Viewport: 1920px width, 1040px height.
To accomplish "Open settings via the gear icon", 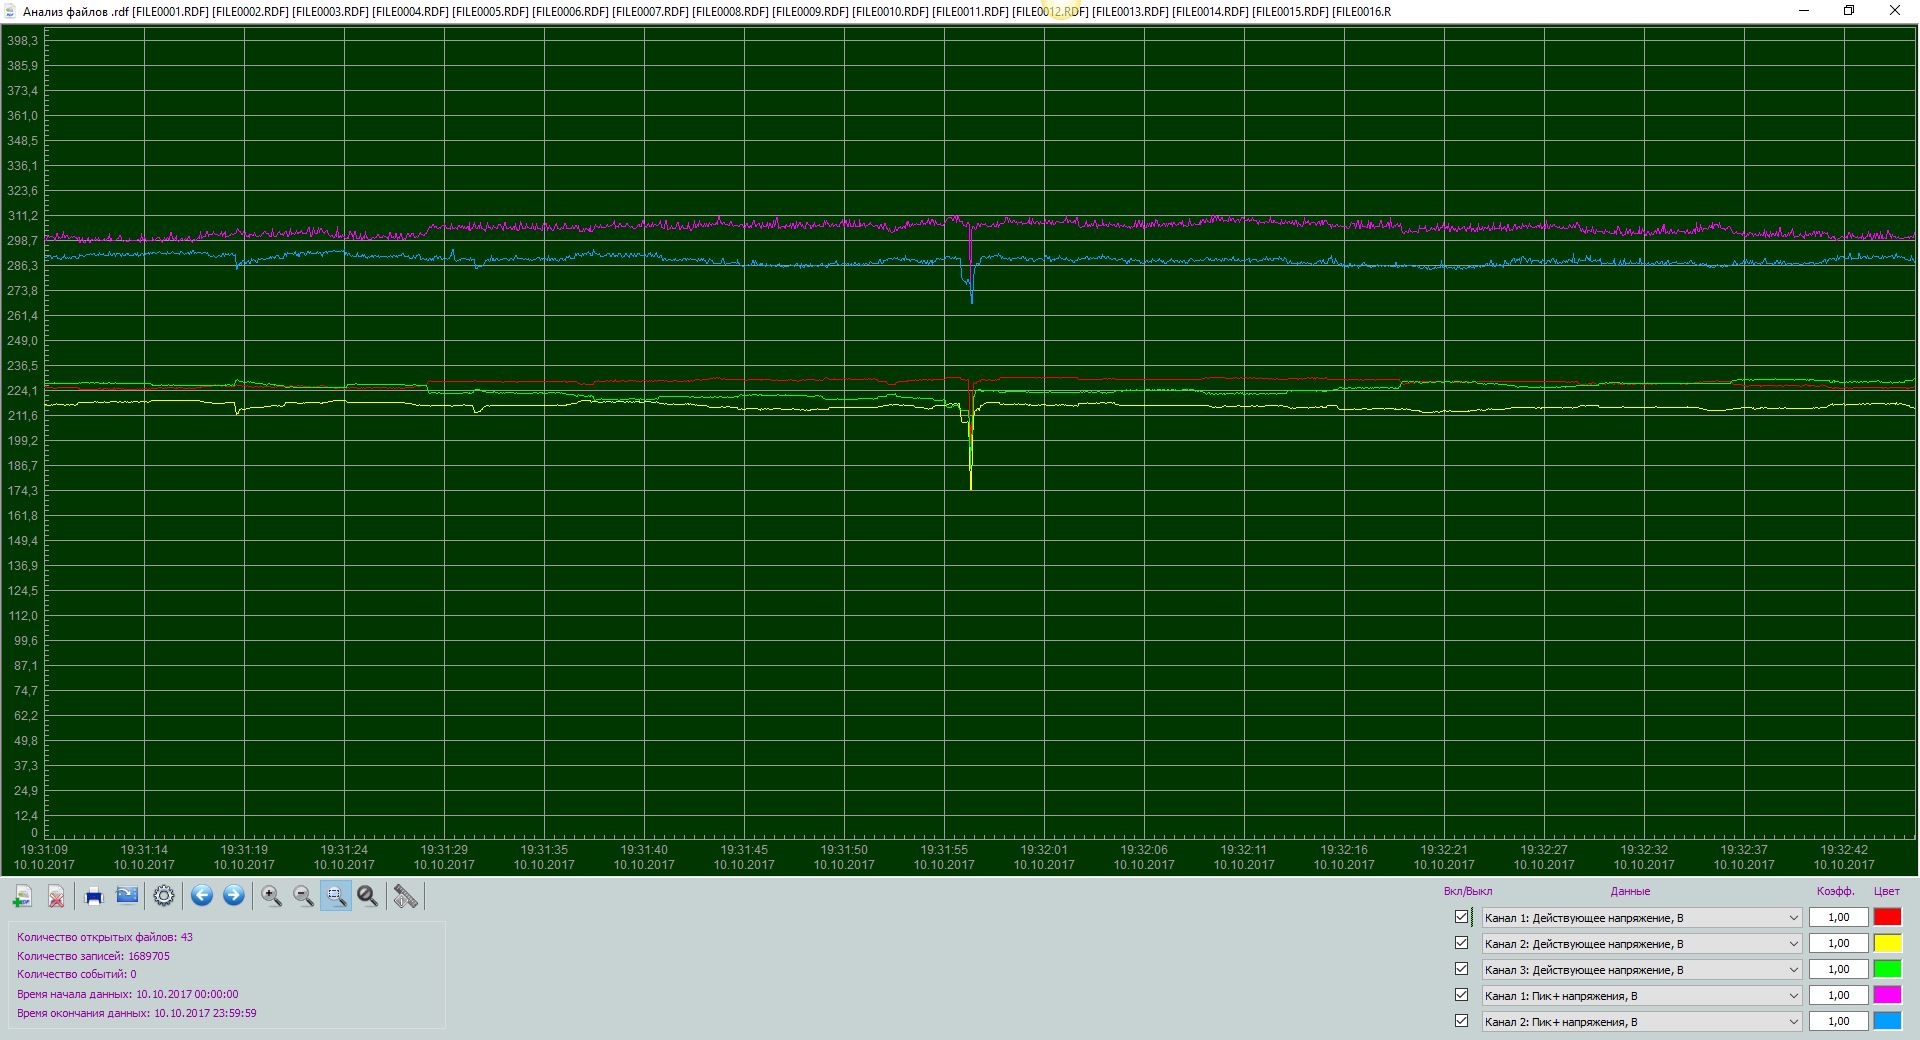I will (x=164, y=896).
